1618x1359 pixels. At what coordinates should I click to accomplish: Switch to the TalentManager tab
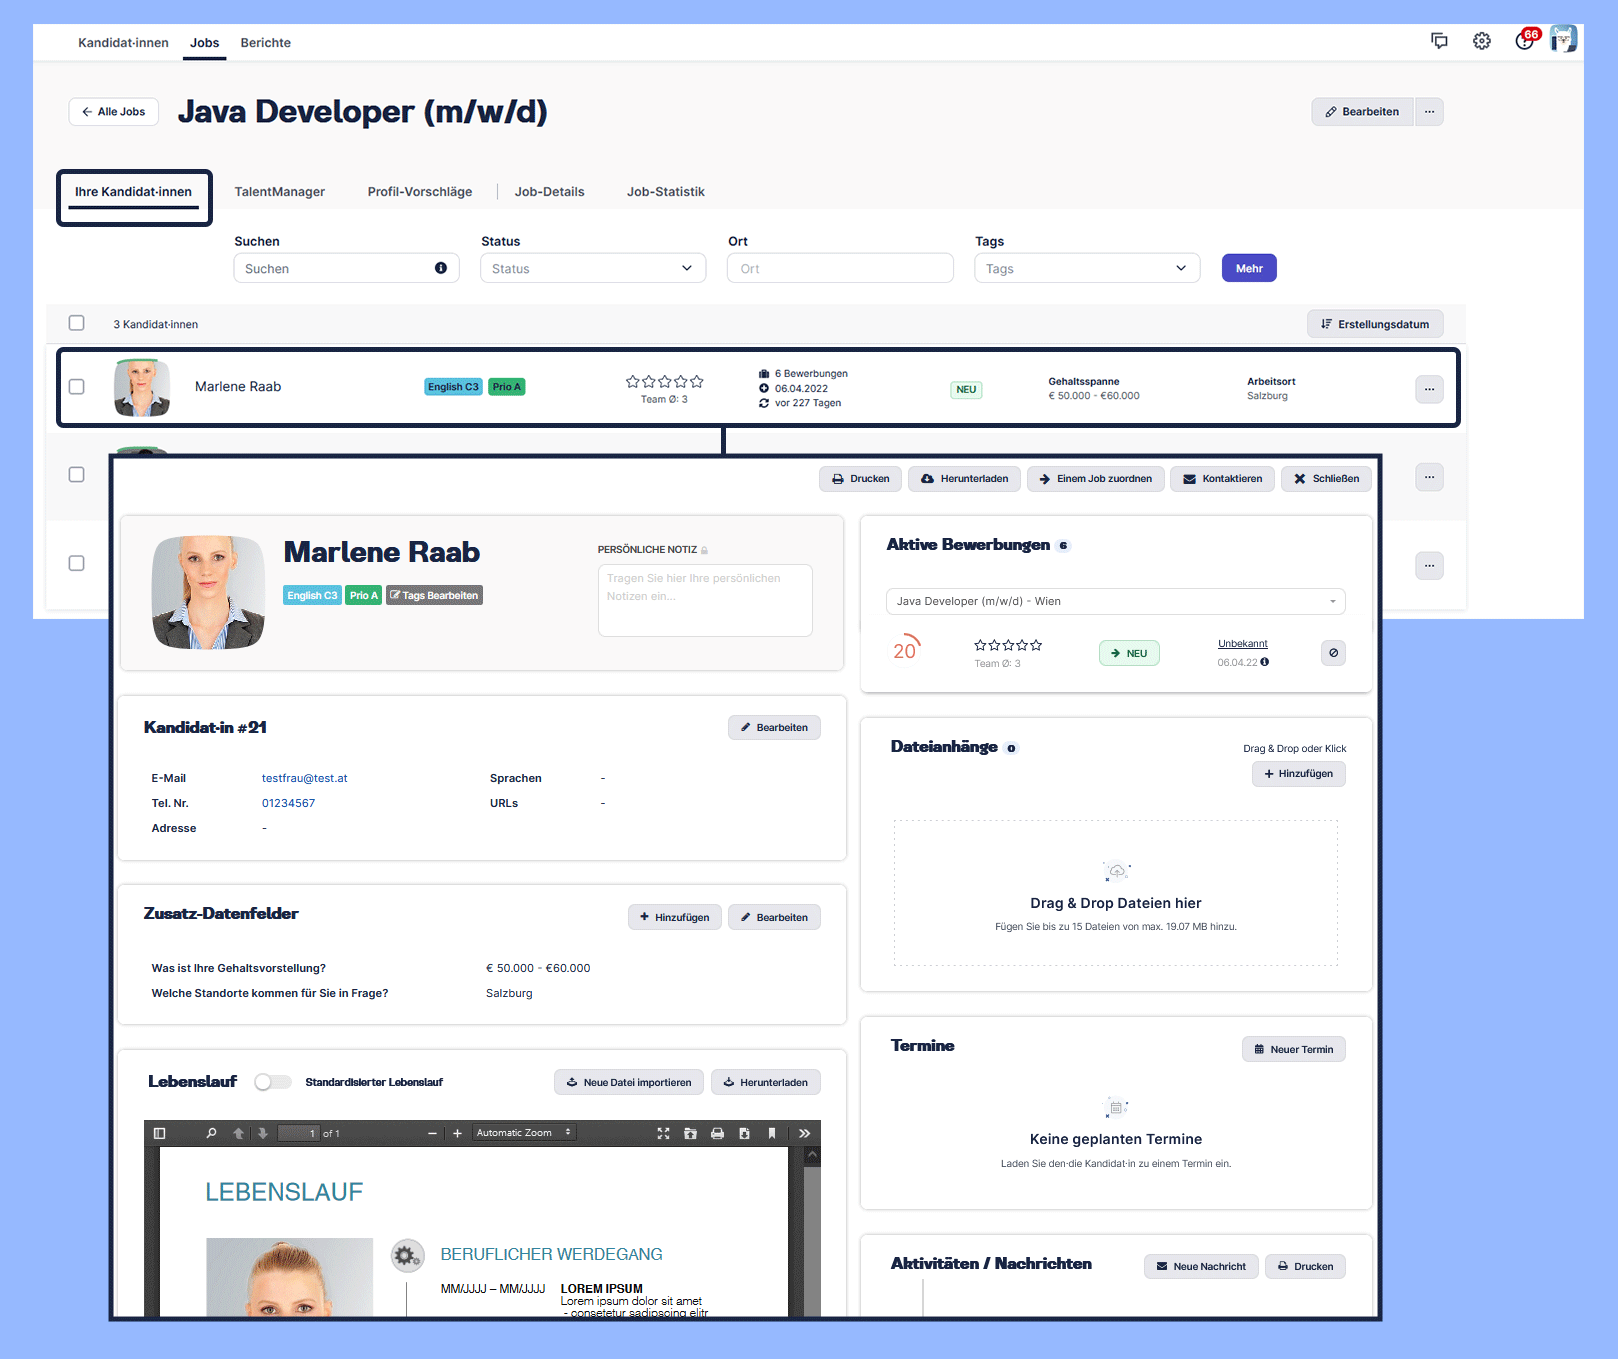(x=279, y=192)
